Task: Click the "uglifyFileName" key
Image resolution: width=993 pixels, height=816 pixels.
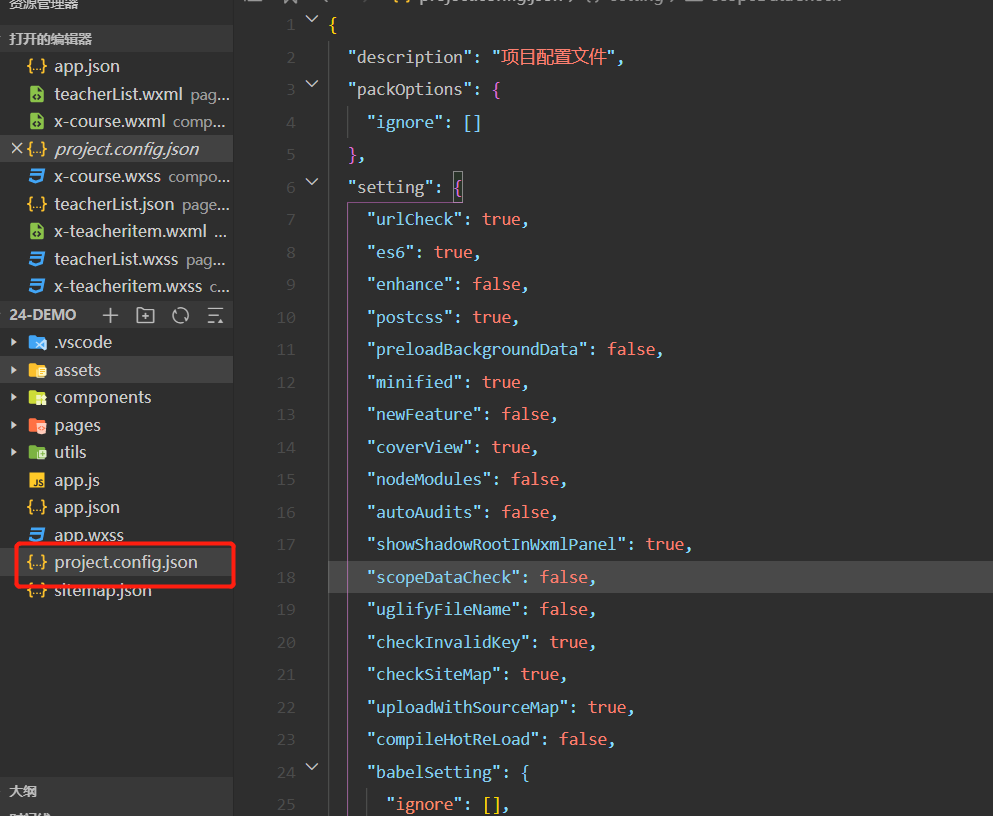Action: (x=444, y=610)
